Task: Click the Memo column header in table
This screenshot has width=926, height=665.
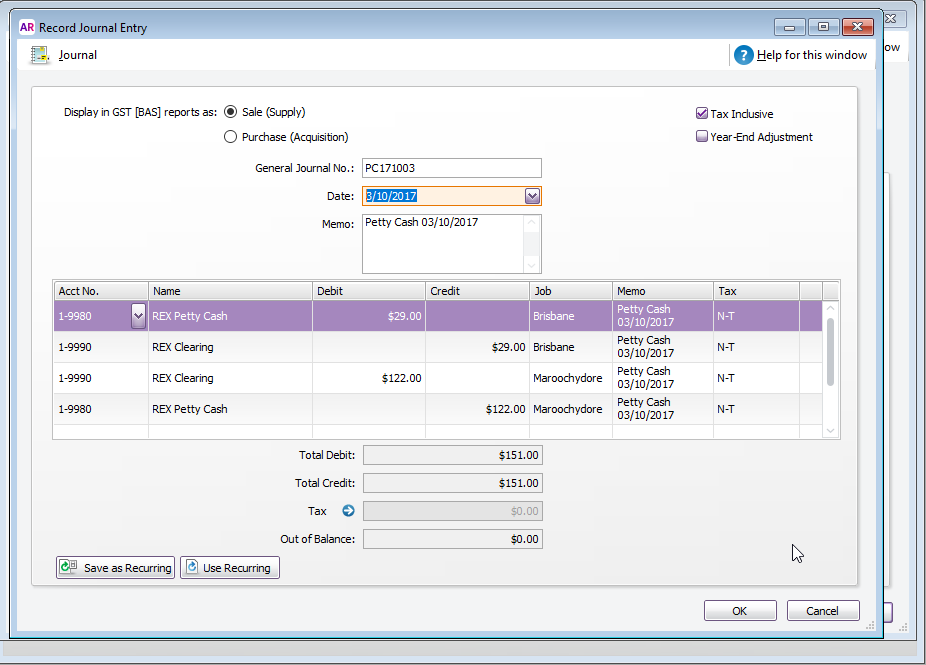Action: [663, 291]
